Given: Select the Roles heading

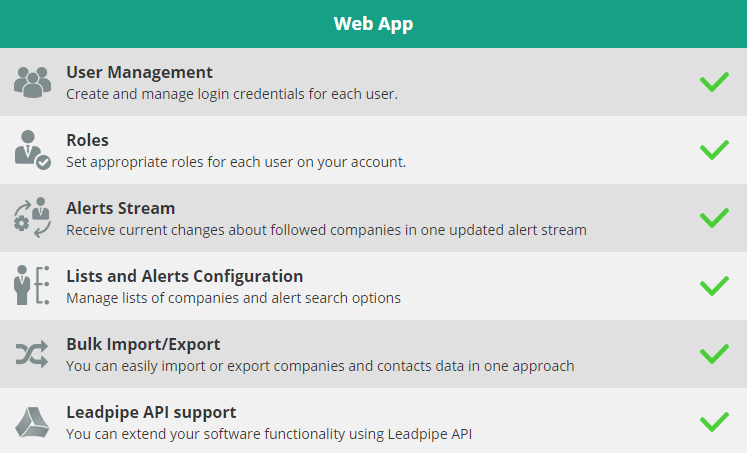Looking at the screenshot, I should pos(87,141).
